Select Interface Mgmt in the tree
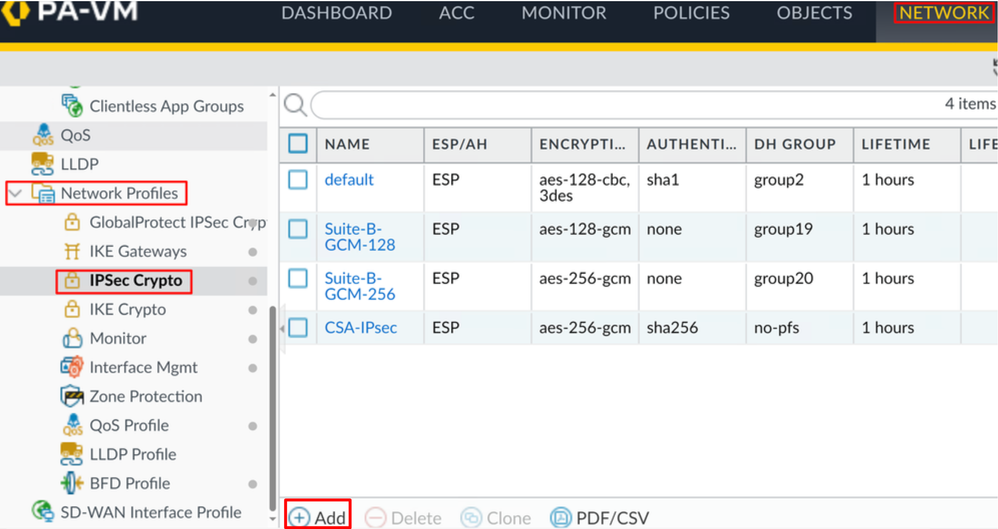This screenshot has width=998, height=529. click(x=143, y=367)
